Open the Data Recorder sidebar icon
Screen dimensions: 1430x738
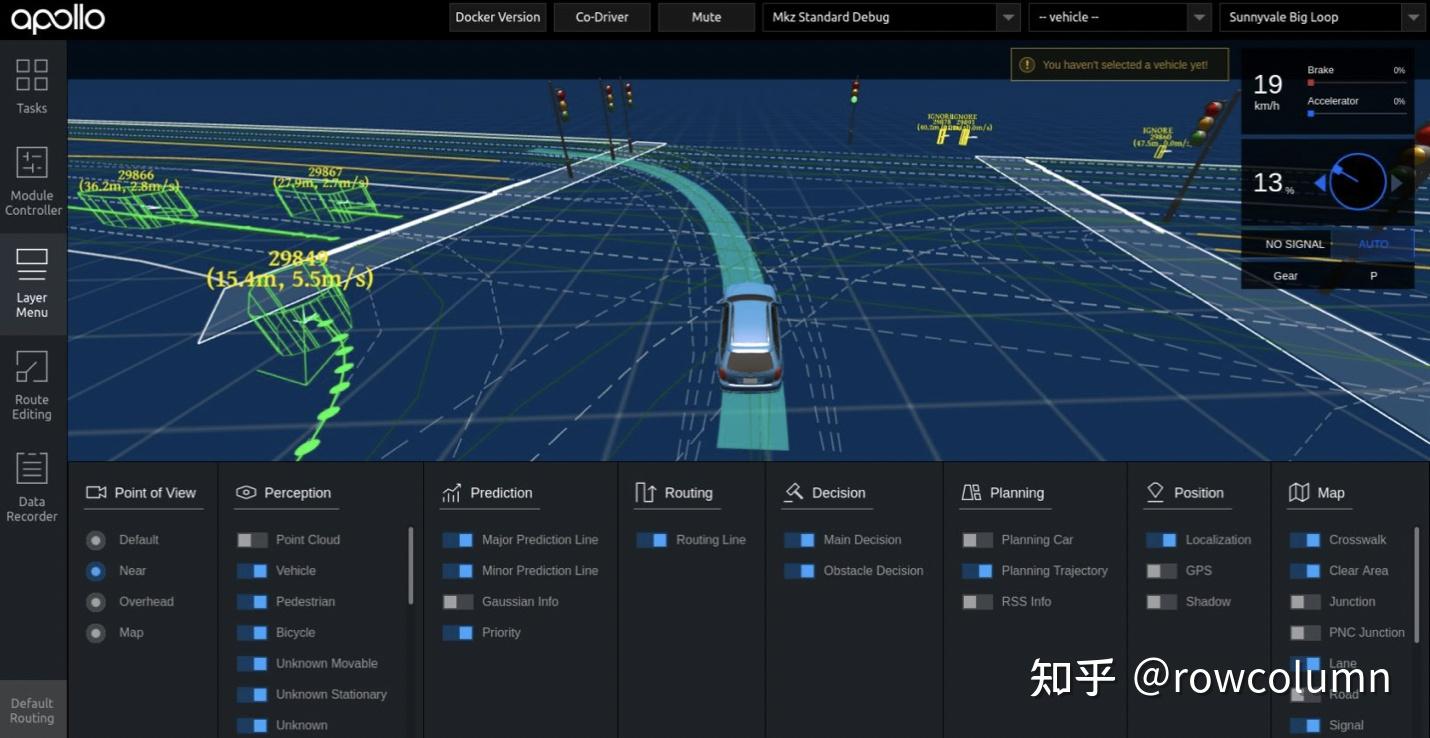pyautogui.click(x=32, y=487)
